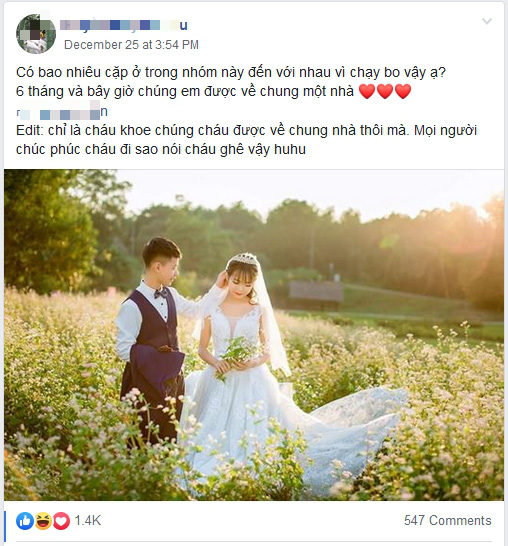Viewport: 508px width, 546px height.
Task: Click the second red heart emoji in post
Action: (385, 91)
